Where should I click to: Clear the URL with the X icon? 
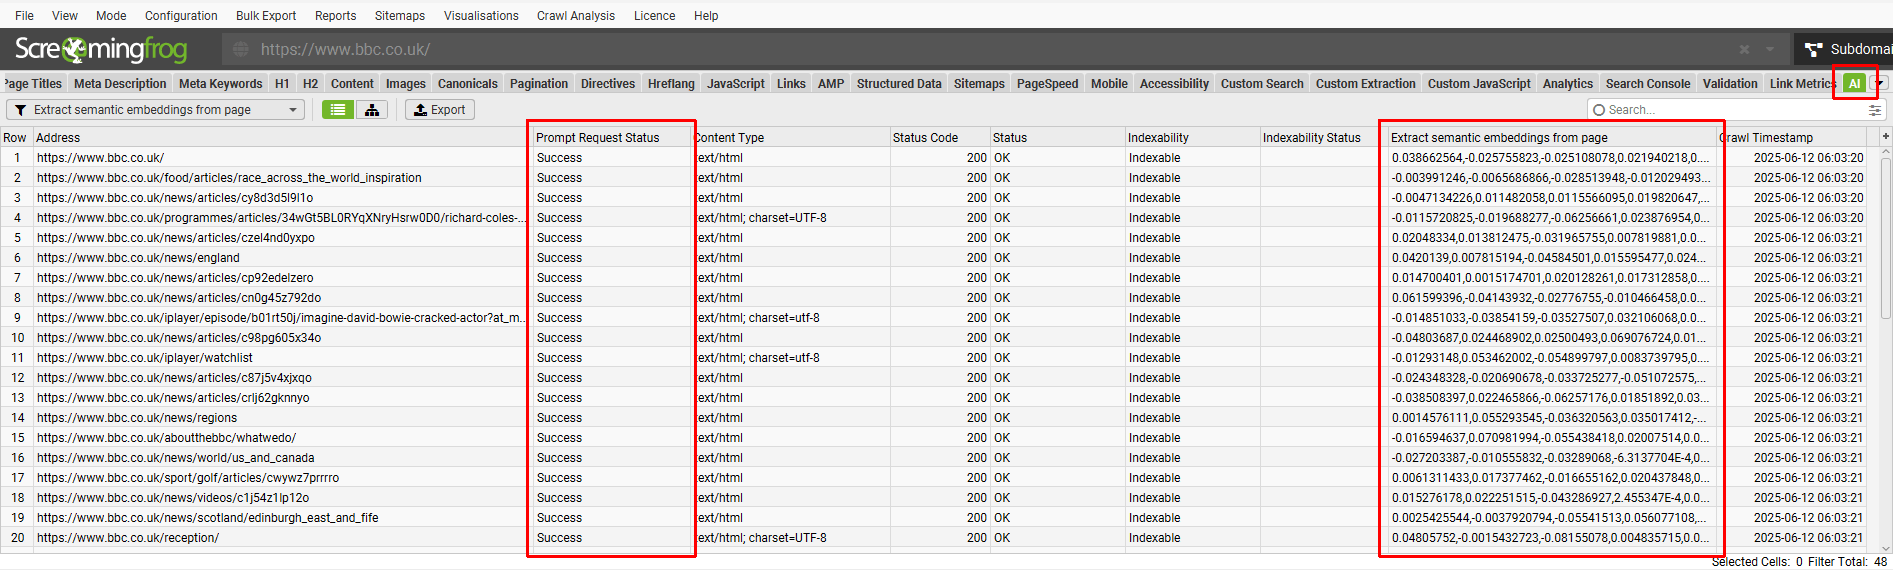1744,49
